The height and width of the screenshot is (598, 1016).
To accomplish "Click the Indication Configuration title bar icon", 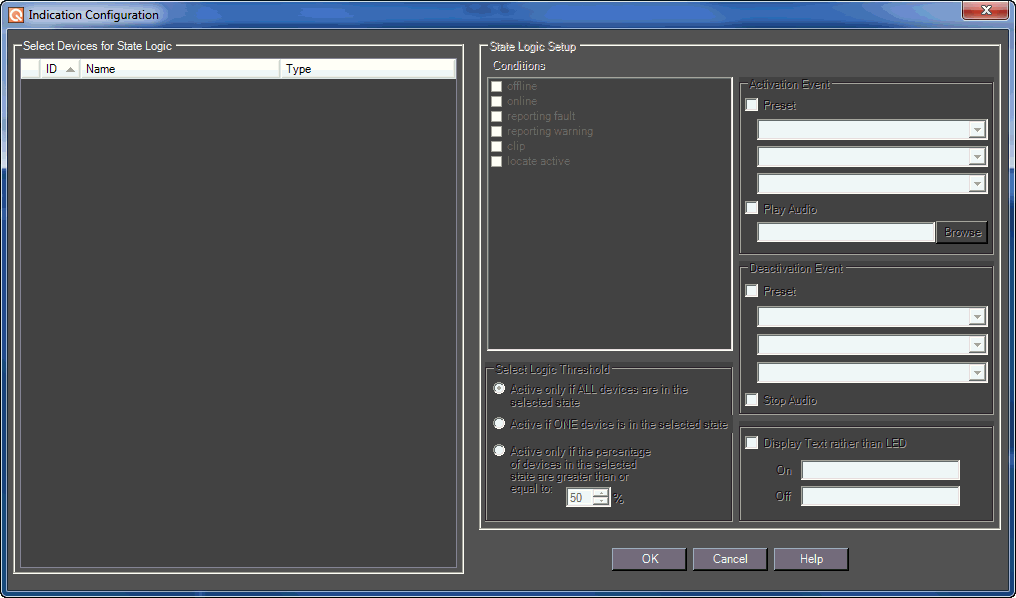I will coord(16,15).
